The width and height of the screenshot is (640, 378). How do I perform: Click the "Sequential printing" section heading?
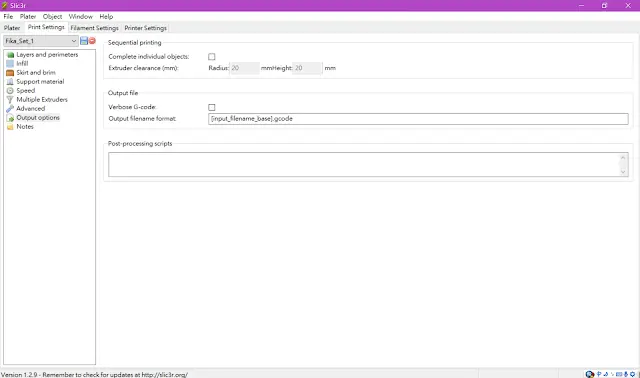tap(135, 42)
